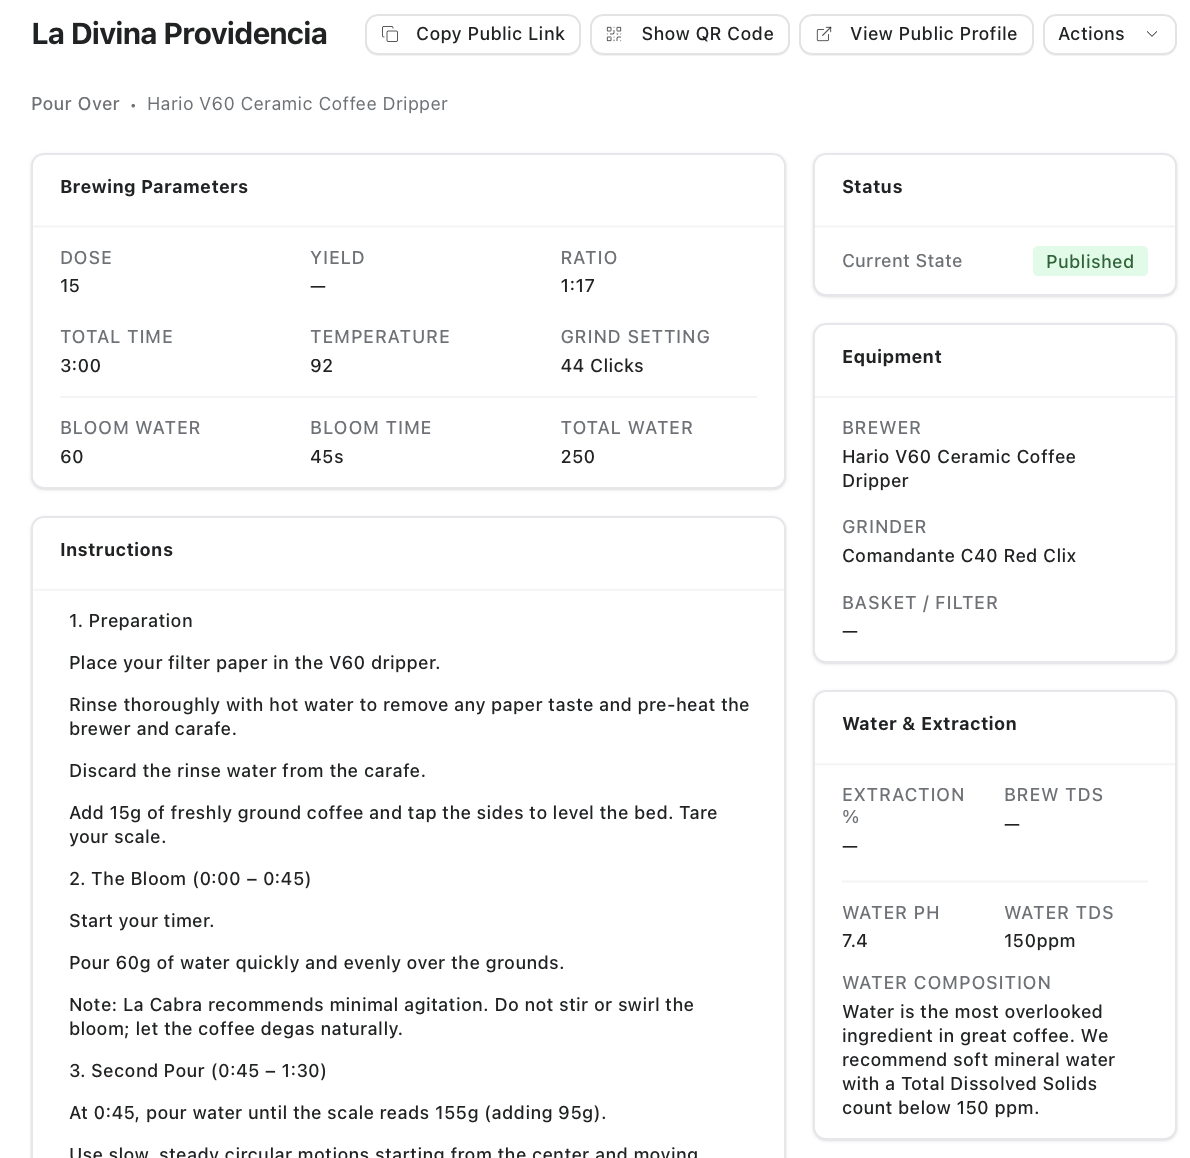Click the external-link icon on View Public Profile
The height and width of the screenshot is (1158, 1190).
(823, 34)
